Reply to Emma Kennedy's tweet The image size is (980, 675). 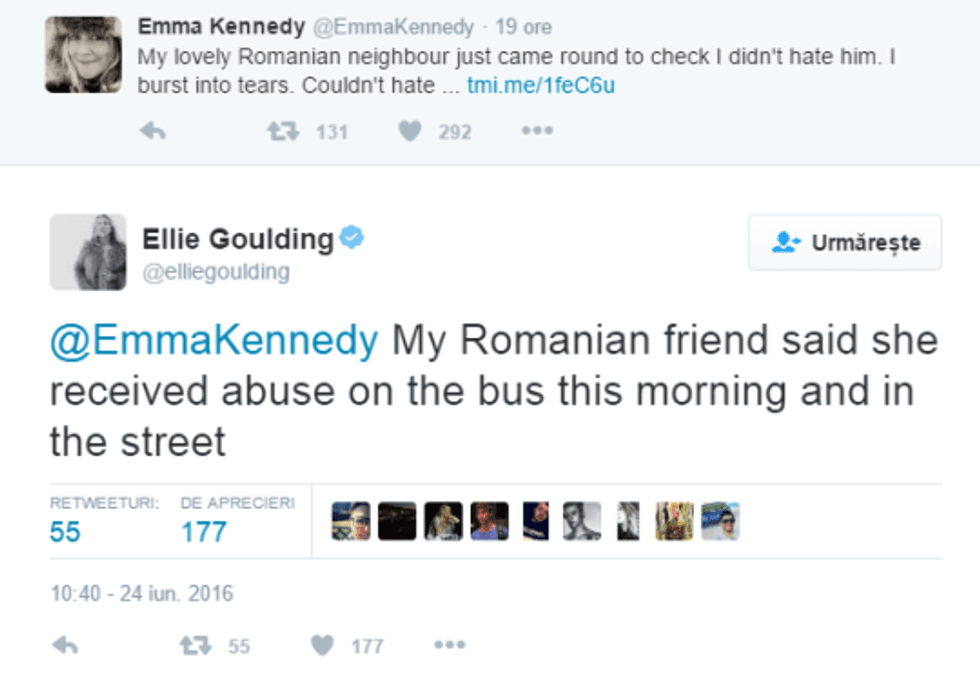(x=152, y=131)
